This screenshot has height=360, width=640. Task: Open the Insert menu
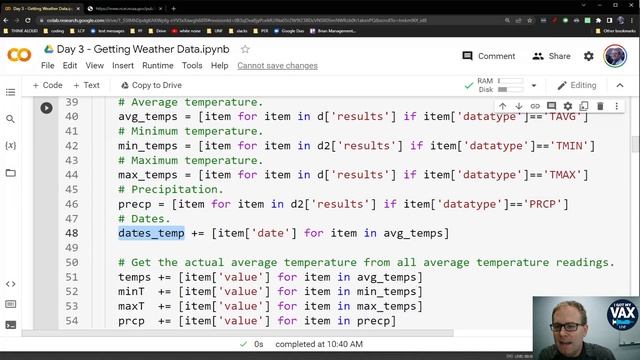123,66
